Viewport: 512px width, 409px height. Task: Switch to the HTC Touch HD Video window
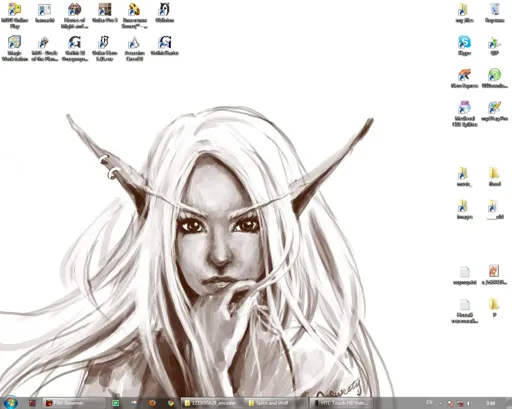click(x=340, y=403)
